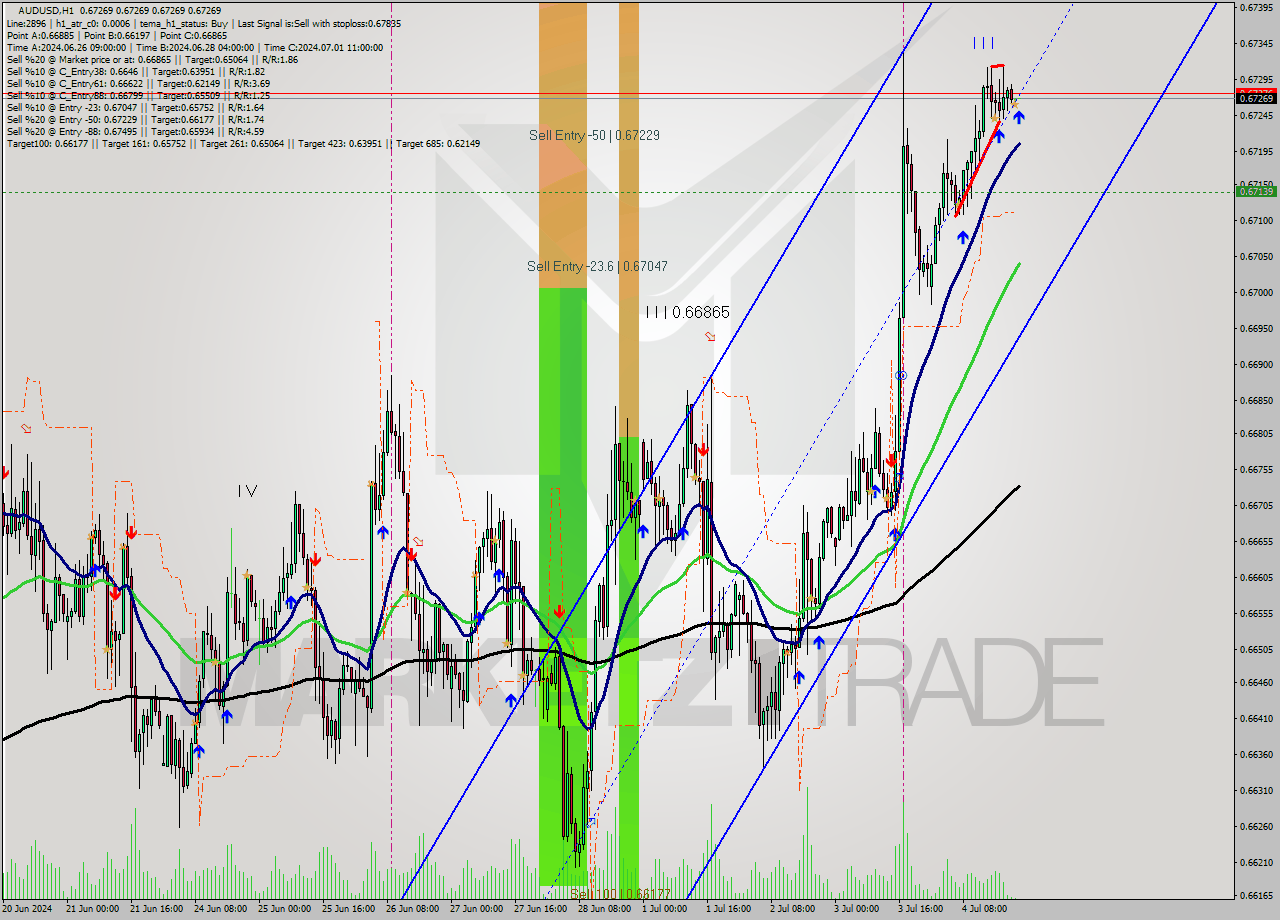Click the '27 Jun 00:00' time label
Image resolution: width=1280 pixels, height=920 pixels.
[476, 909]
